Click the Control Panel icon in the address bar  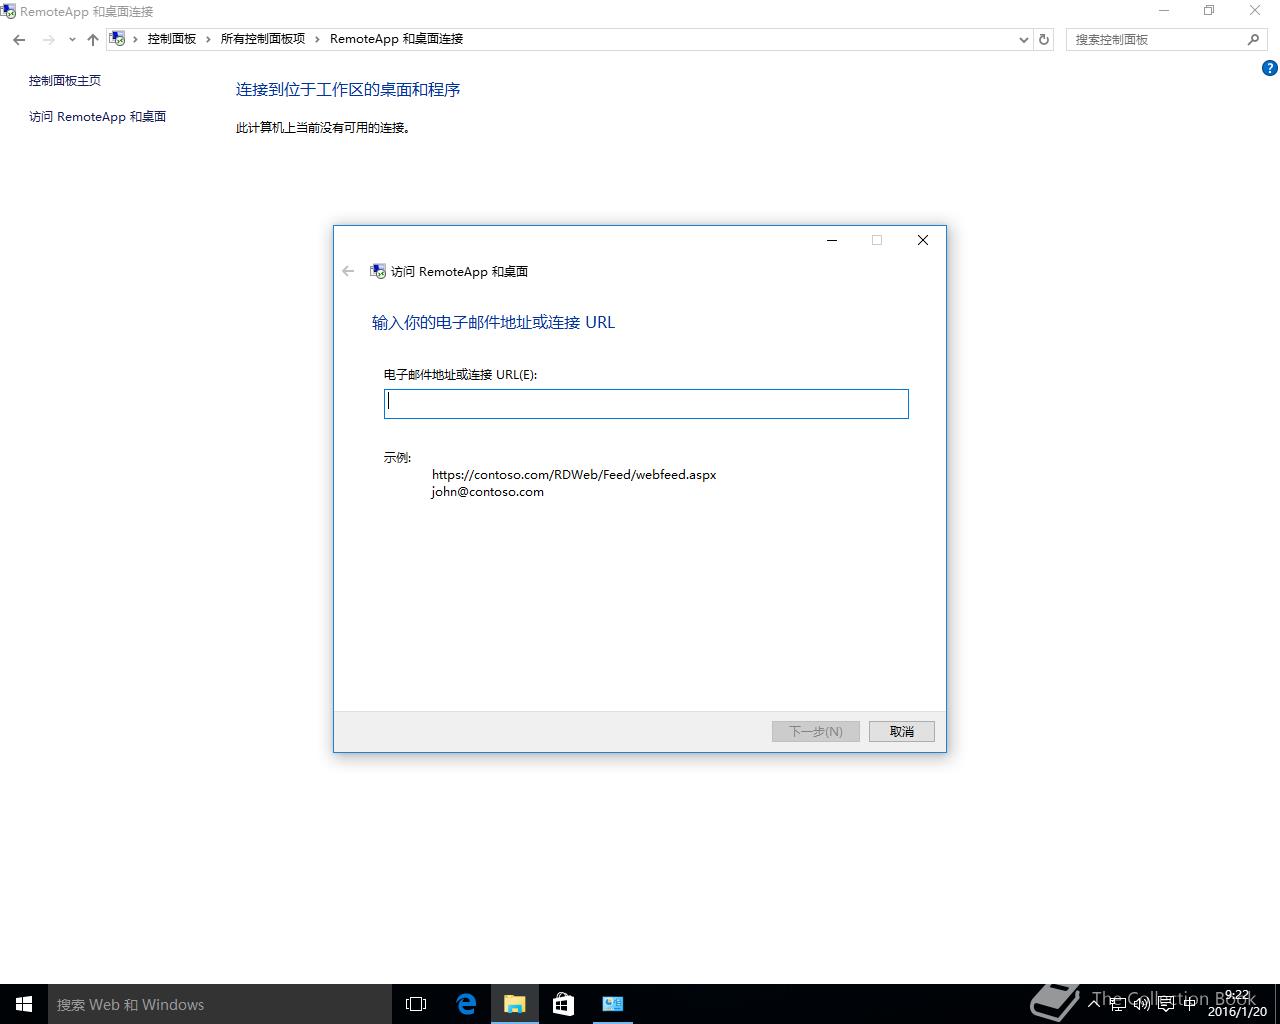click(x=117, y=39)
